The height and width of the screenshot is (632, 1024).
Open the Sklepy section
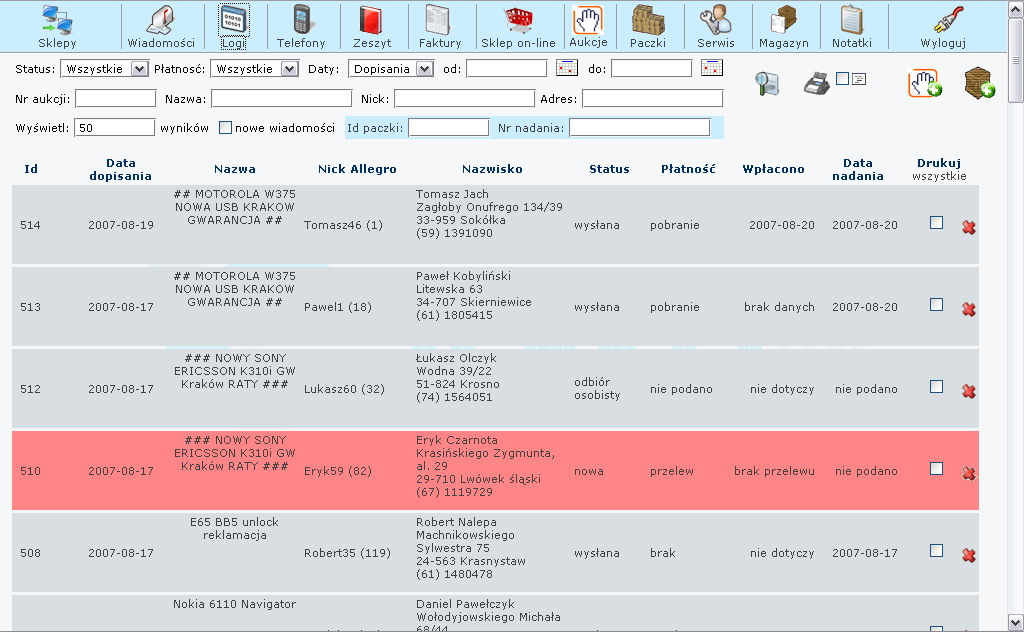click(x=57, y=27)
